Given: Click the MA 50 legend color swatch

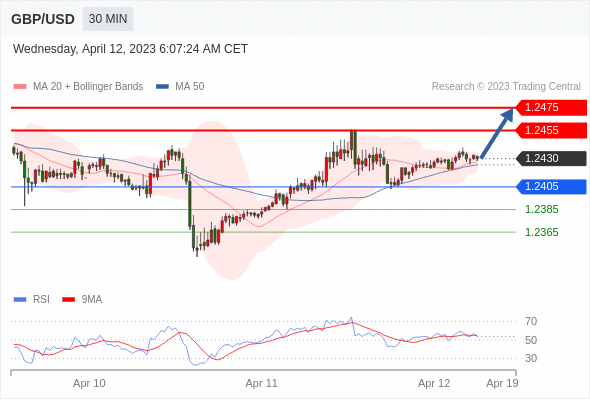Looking at the screenshot, I should (162, 87).
